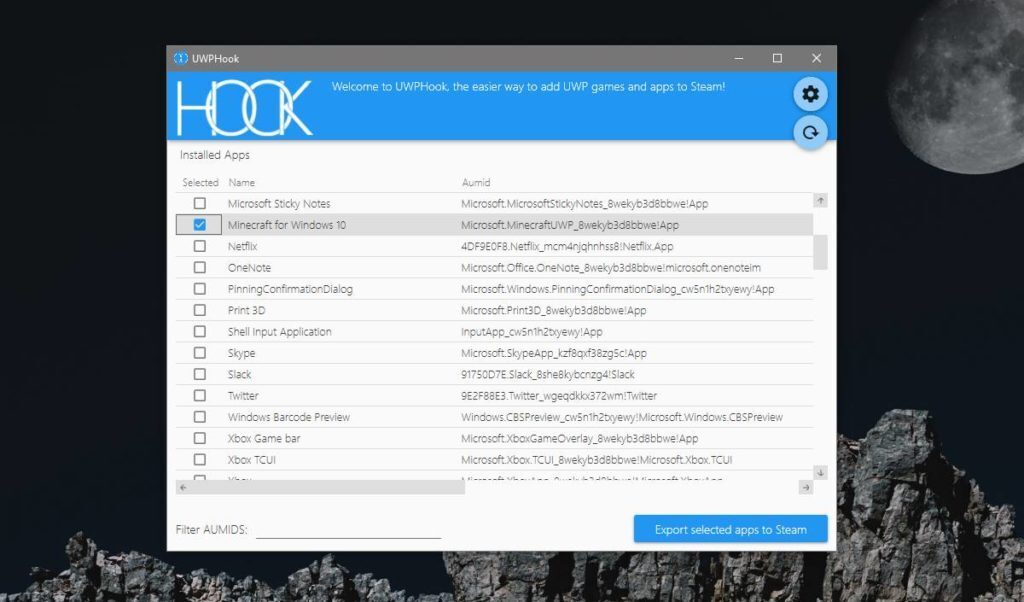Check the Twitter checkbox

tap(199, 395)
